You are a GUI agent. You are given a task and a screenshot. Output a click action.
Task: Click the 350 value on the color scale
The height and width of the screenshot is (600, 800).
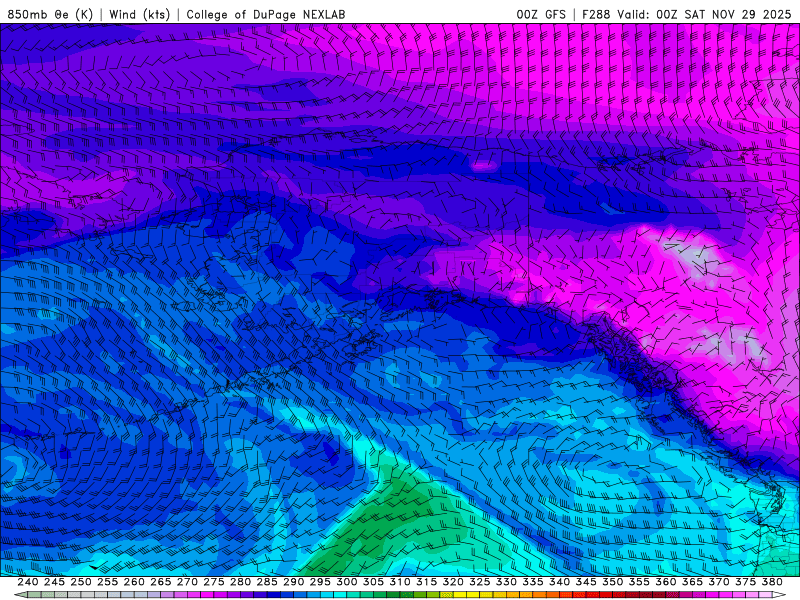tap(612, 582)
